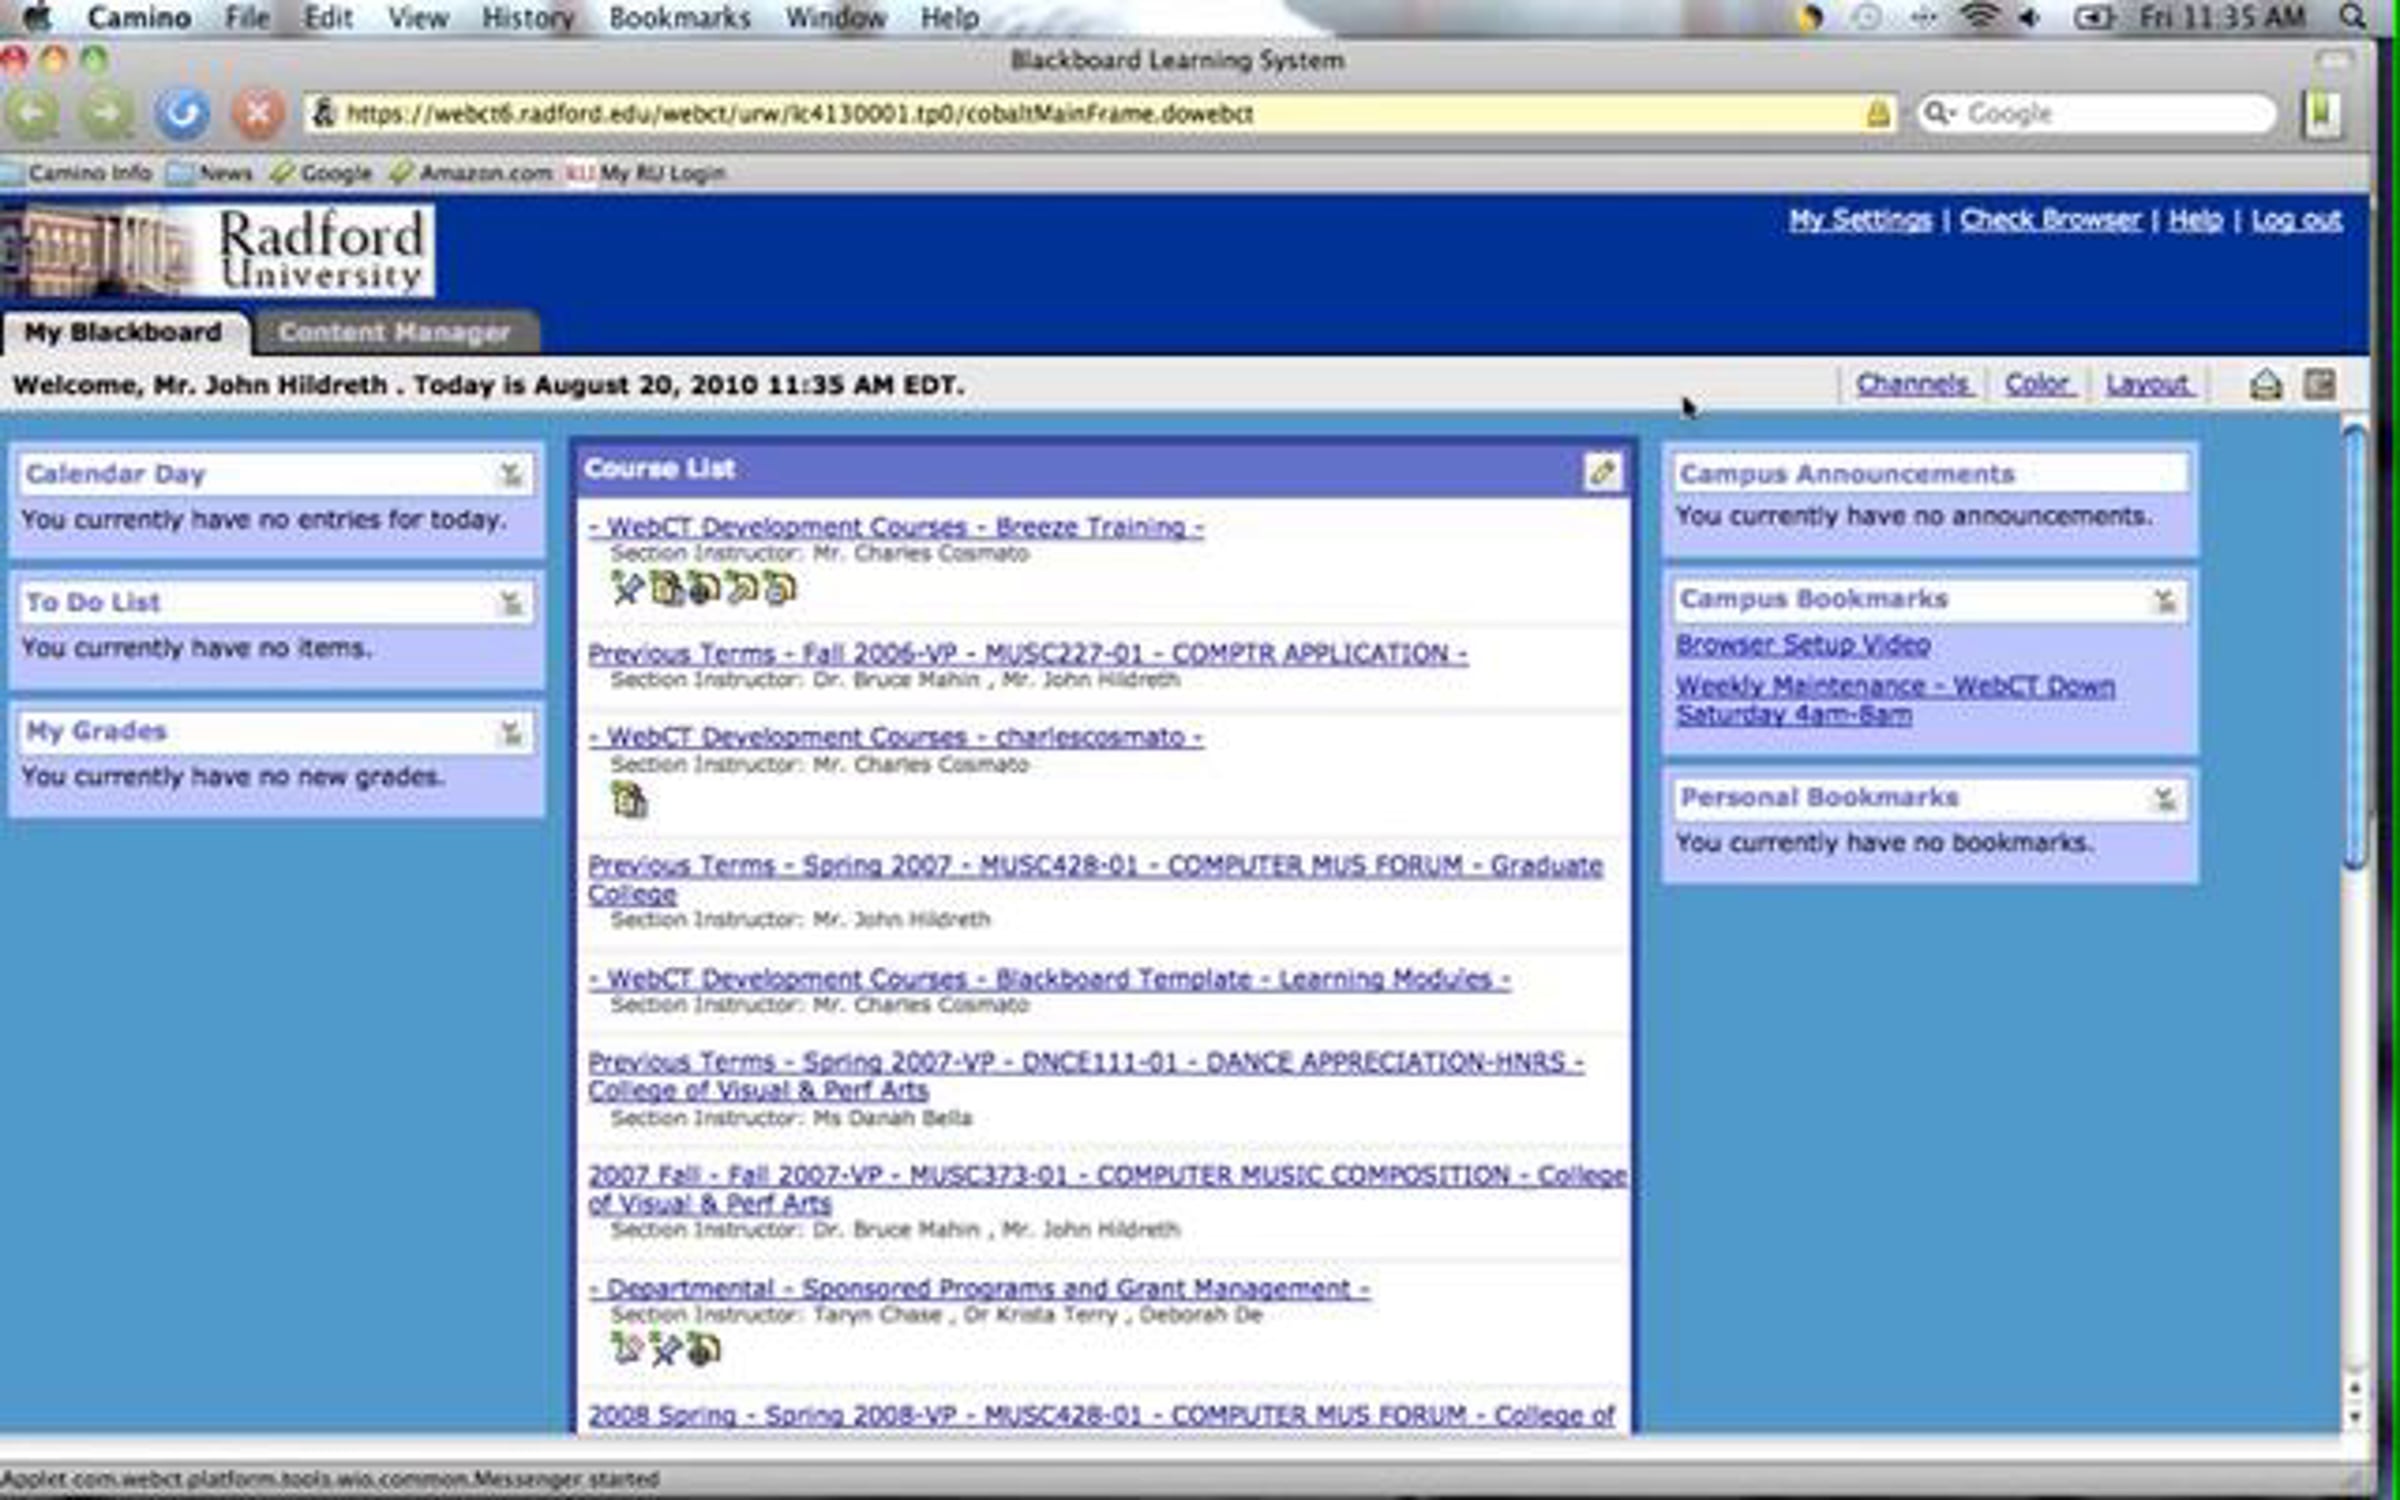The width and height of the screenshot is (2400, 1500).
Task: Click the small icon in To Do List header
Action: coord(511,603)
